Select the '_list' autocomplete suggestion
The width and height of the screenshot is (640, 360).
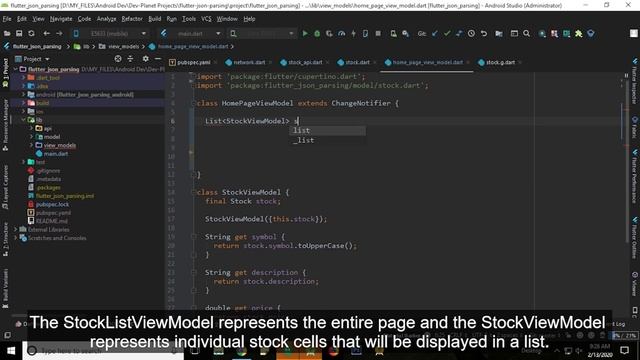point(328,140)
